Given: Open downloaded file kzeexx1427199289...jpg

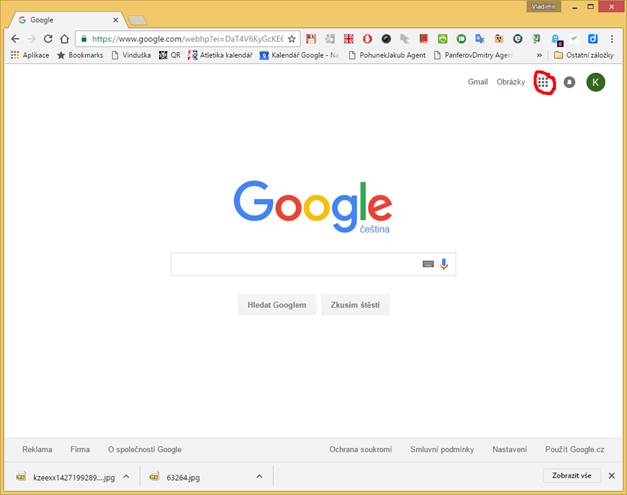Looking at the screenshot, I should click(74, 477).
